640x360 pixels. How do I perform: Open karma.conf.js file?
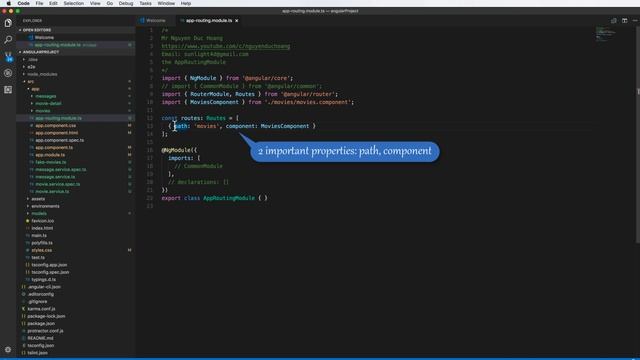click(x=41, y=309)
